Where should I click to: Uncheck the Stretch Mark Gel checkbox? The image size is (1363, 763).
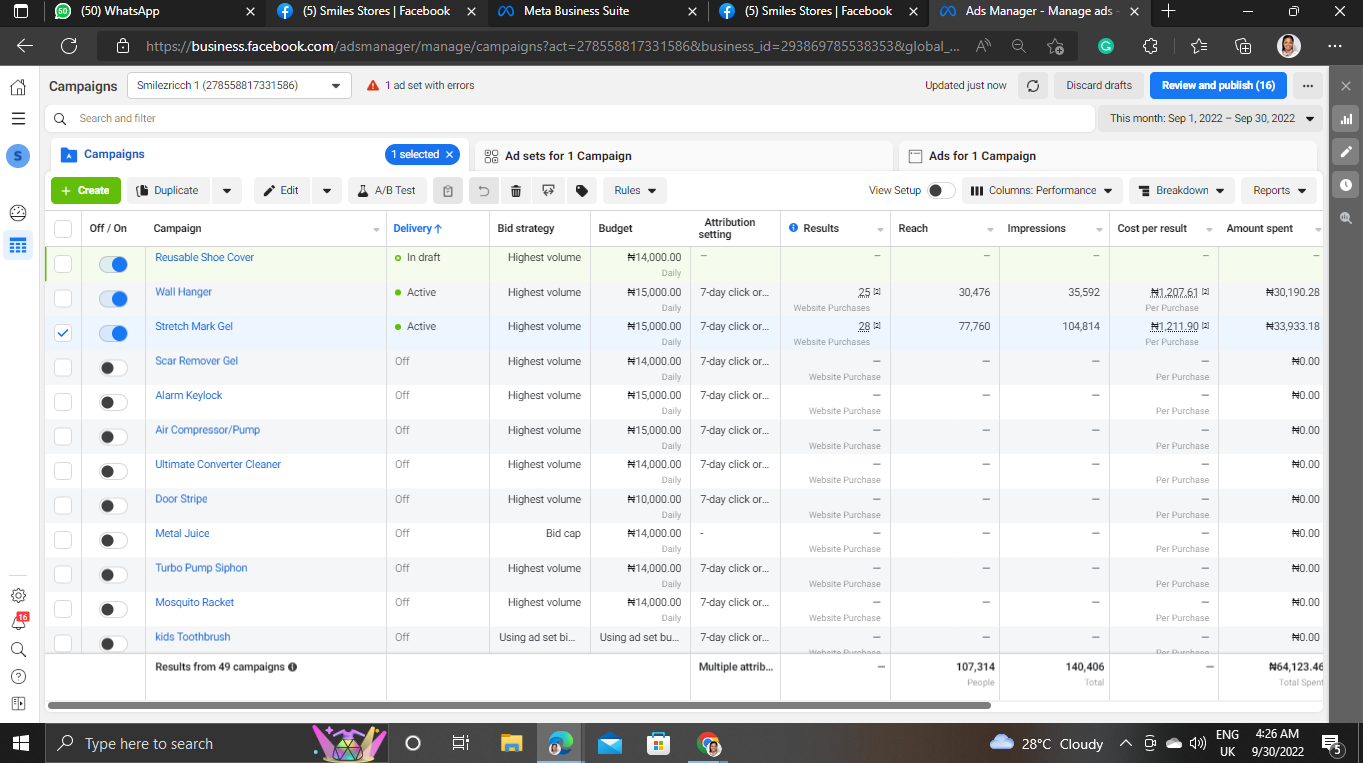pyautogui.click(x=63, y=333)
